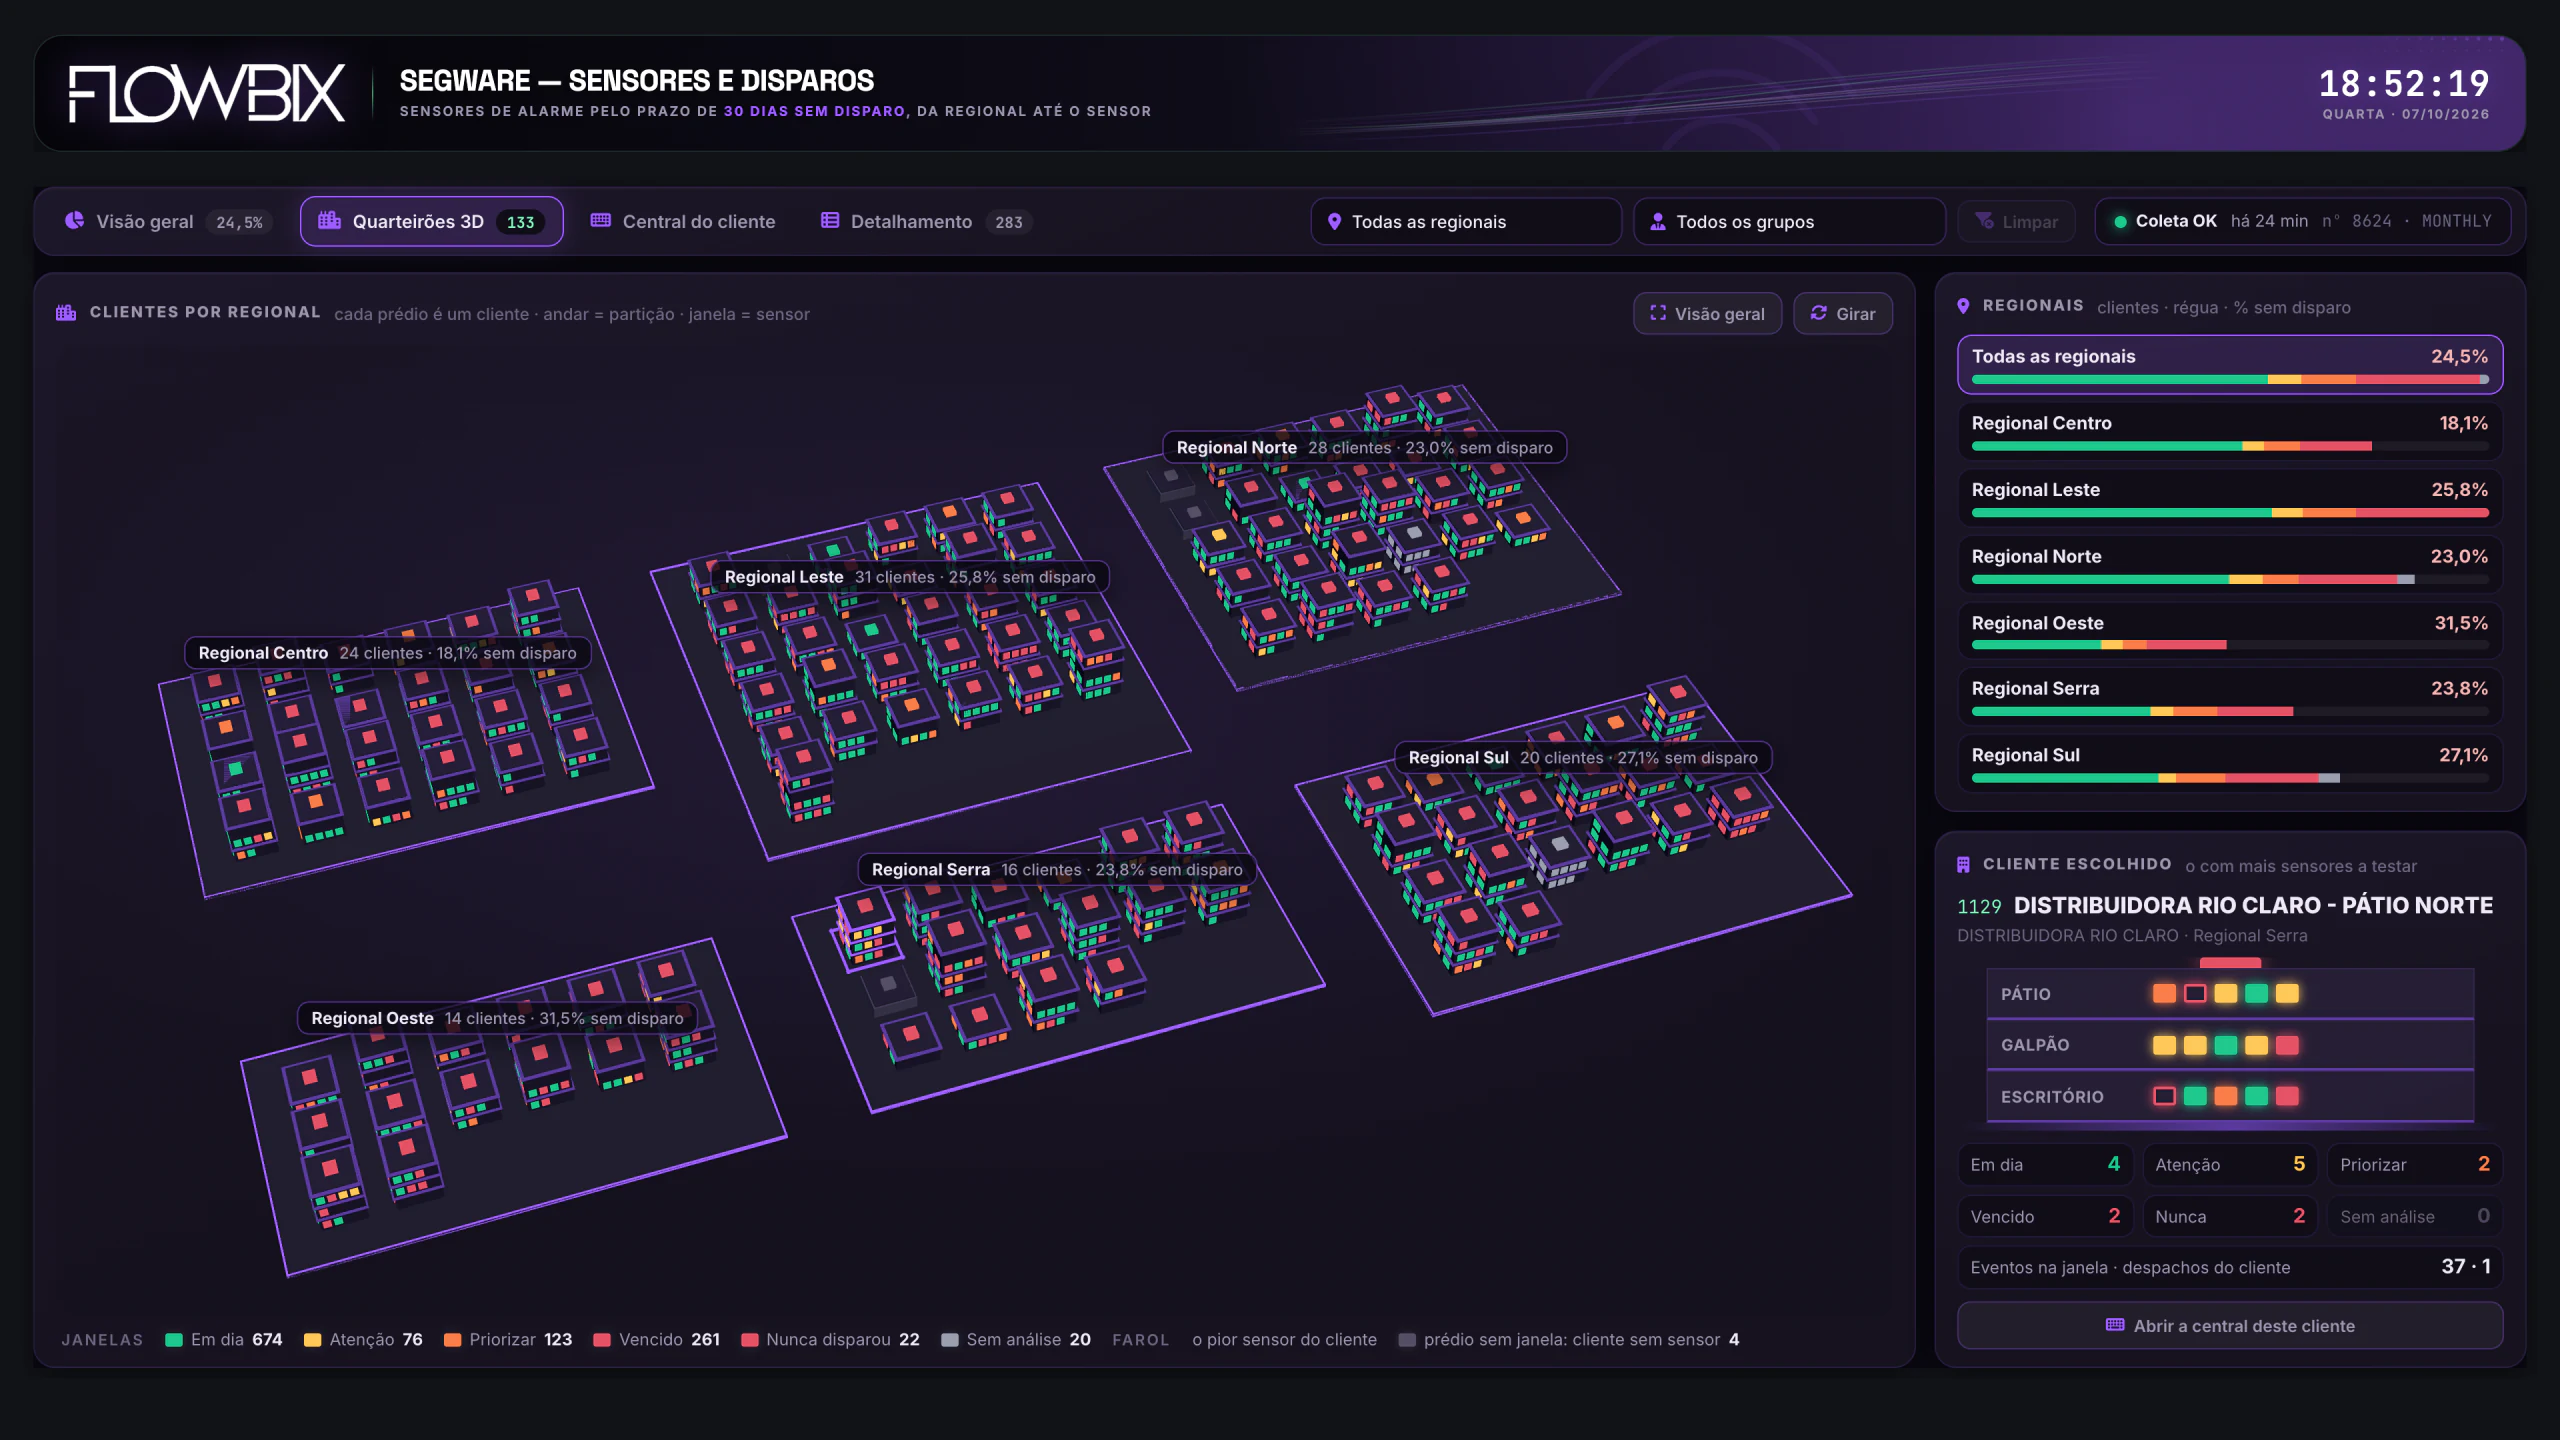Click the Abrir a central deste cliente button
2560x1440 pixels.
(x=2230, y=1325)
